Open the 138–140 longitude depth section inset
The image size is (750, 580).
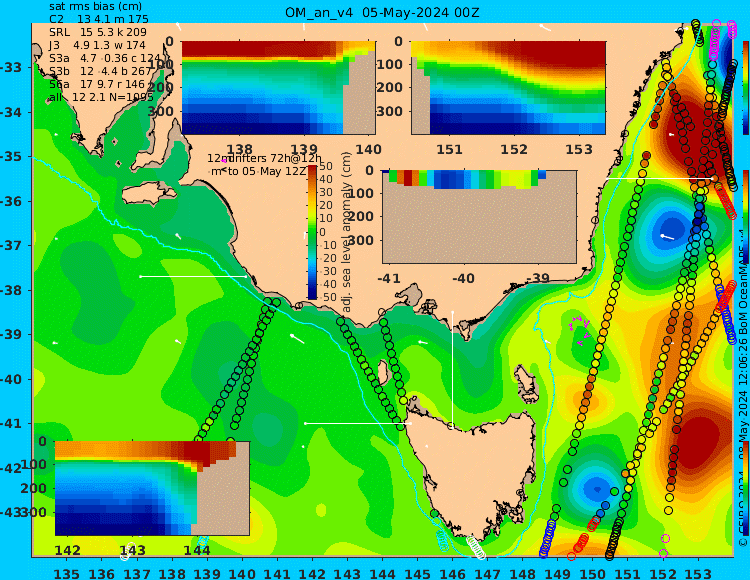278,88
